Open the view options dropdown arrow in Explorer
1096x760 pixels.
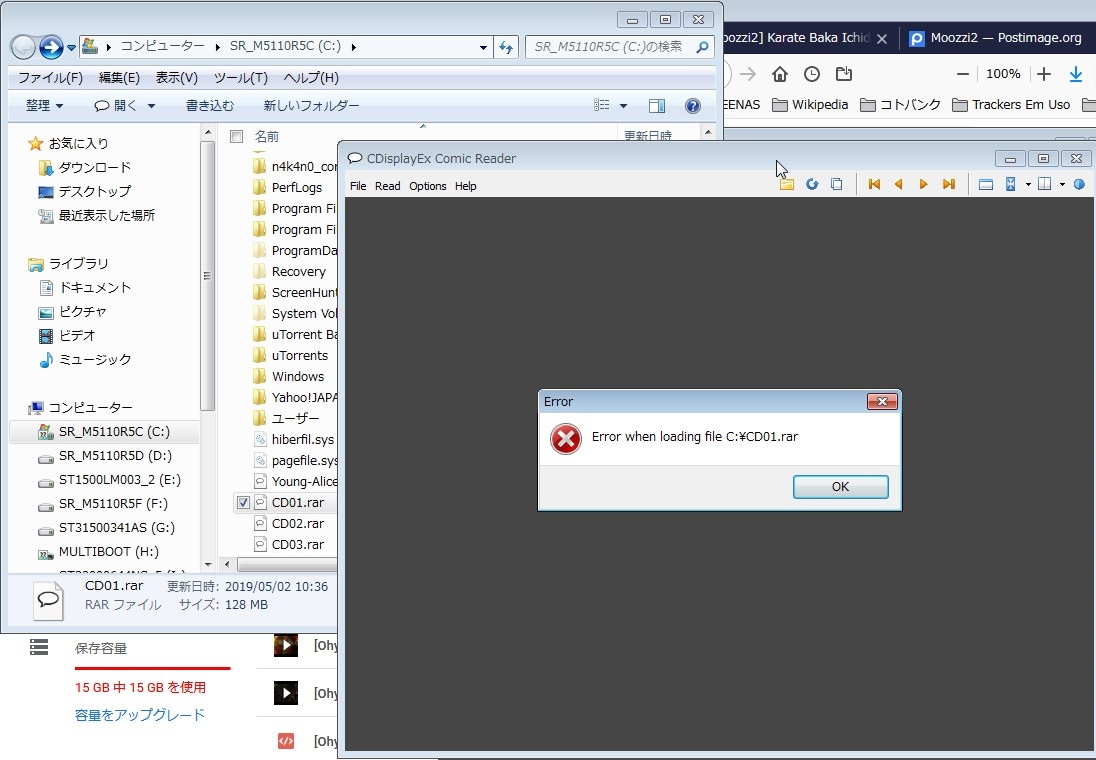click(x=623, y=106)
